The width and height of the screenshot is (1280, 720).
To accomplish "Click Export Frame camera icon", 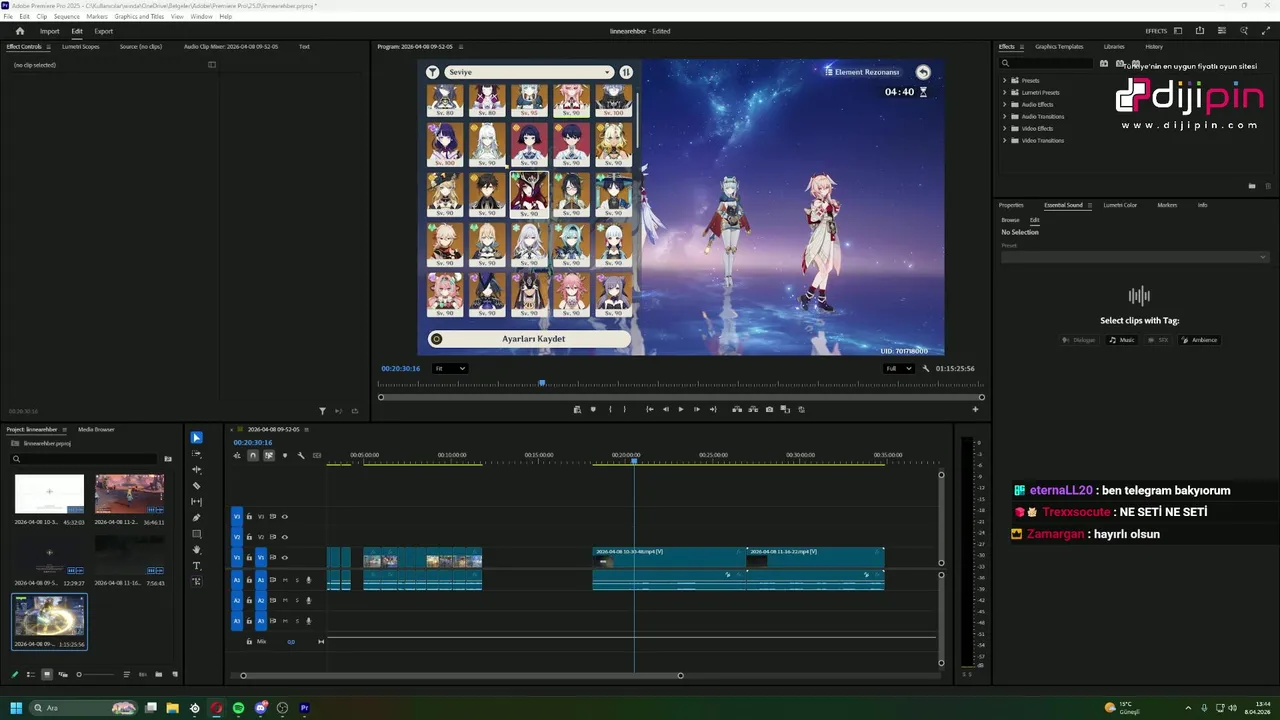I will (x=769, y=409).
